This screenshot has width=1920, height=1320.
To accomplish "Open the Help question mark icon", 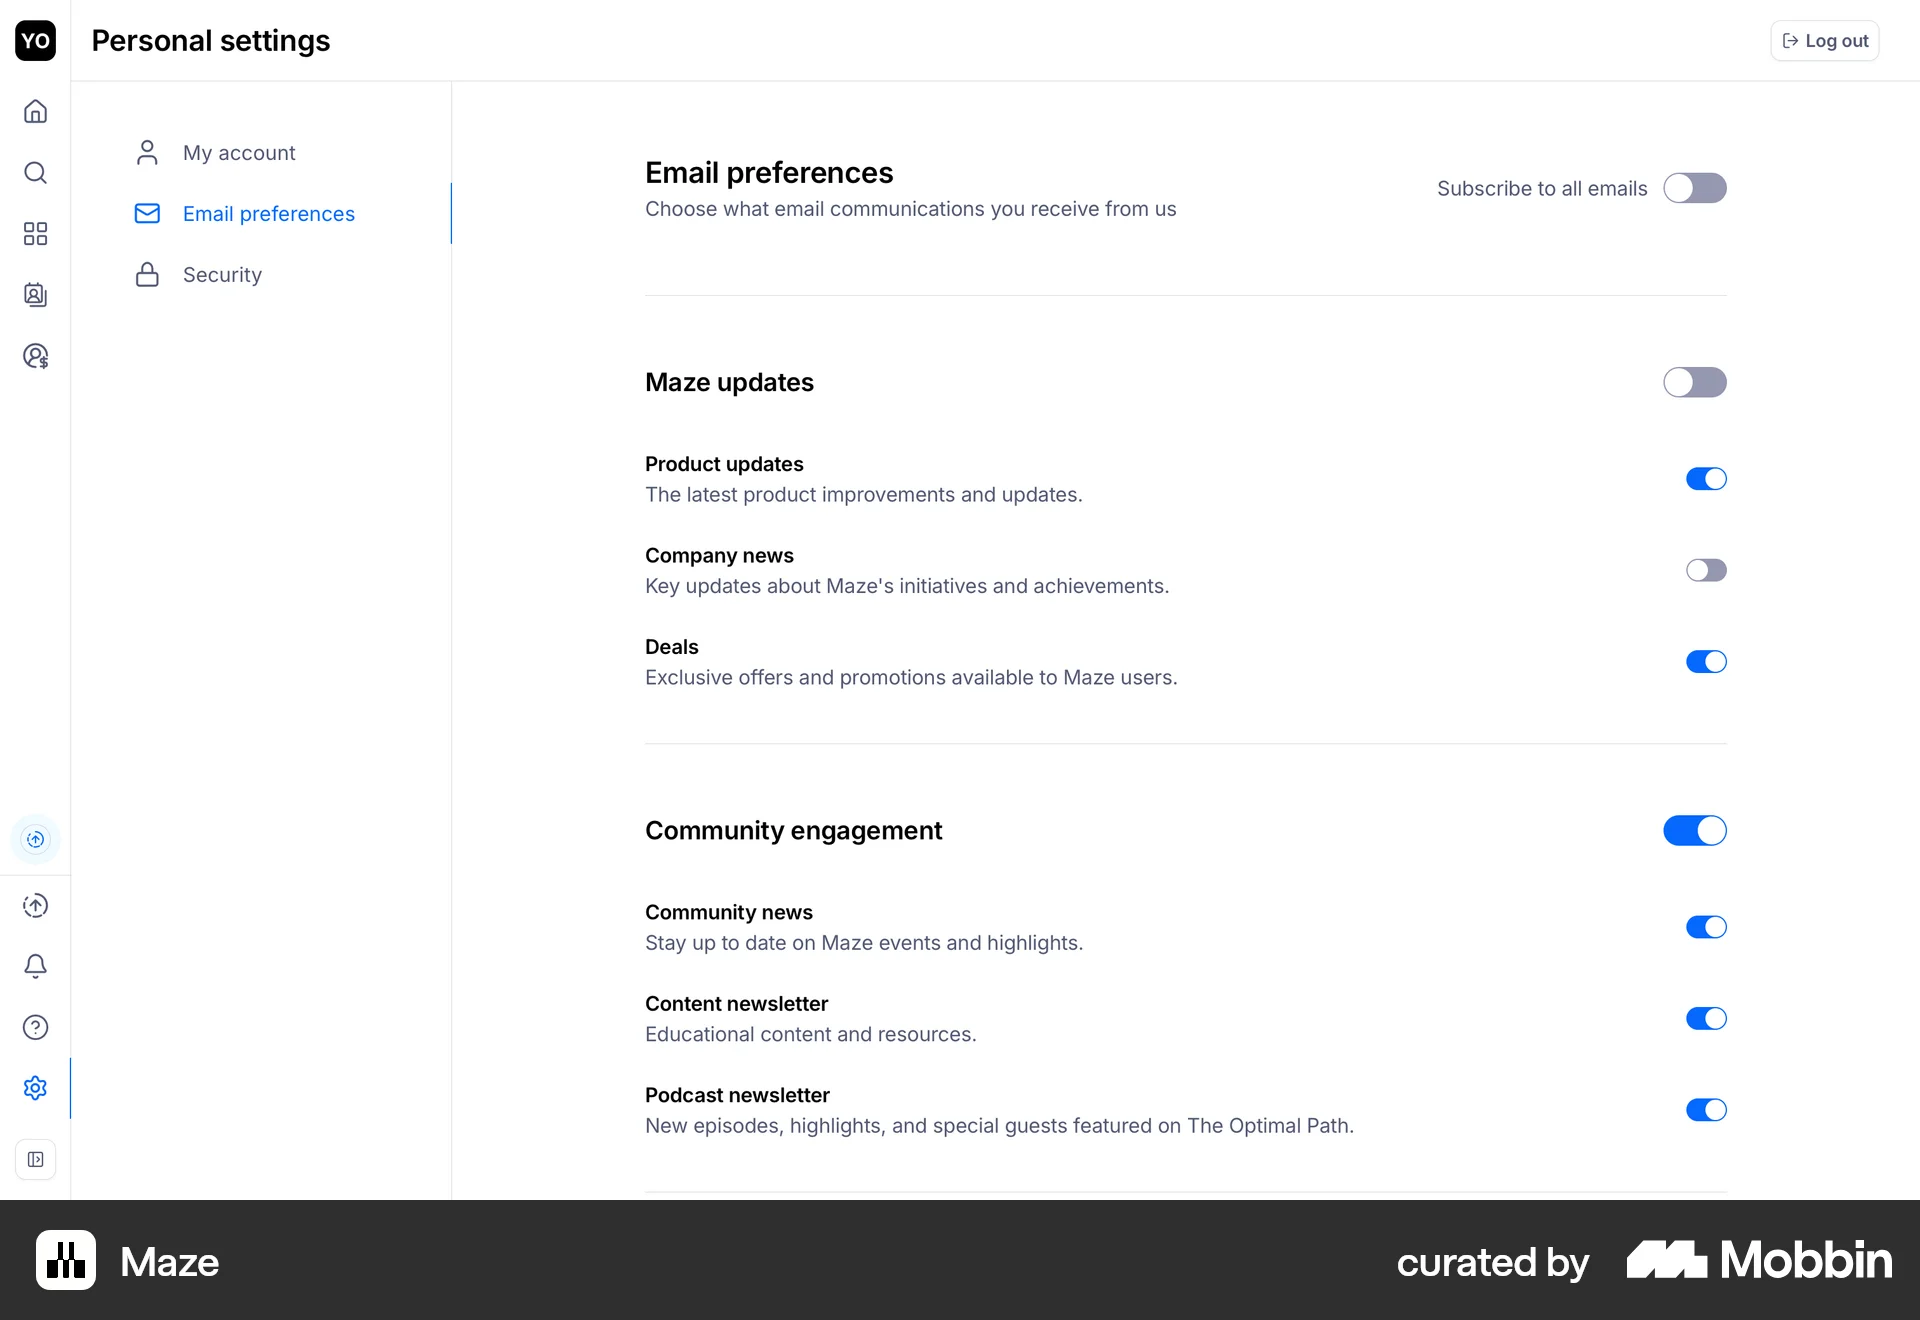I will 35,1027.
